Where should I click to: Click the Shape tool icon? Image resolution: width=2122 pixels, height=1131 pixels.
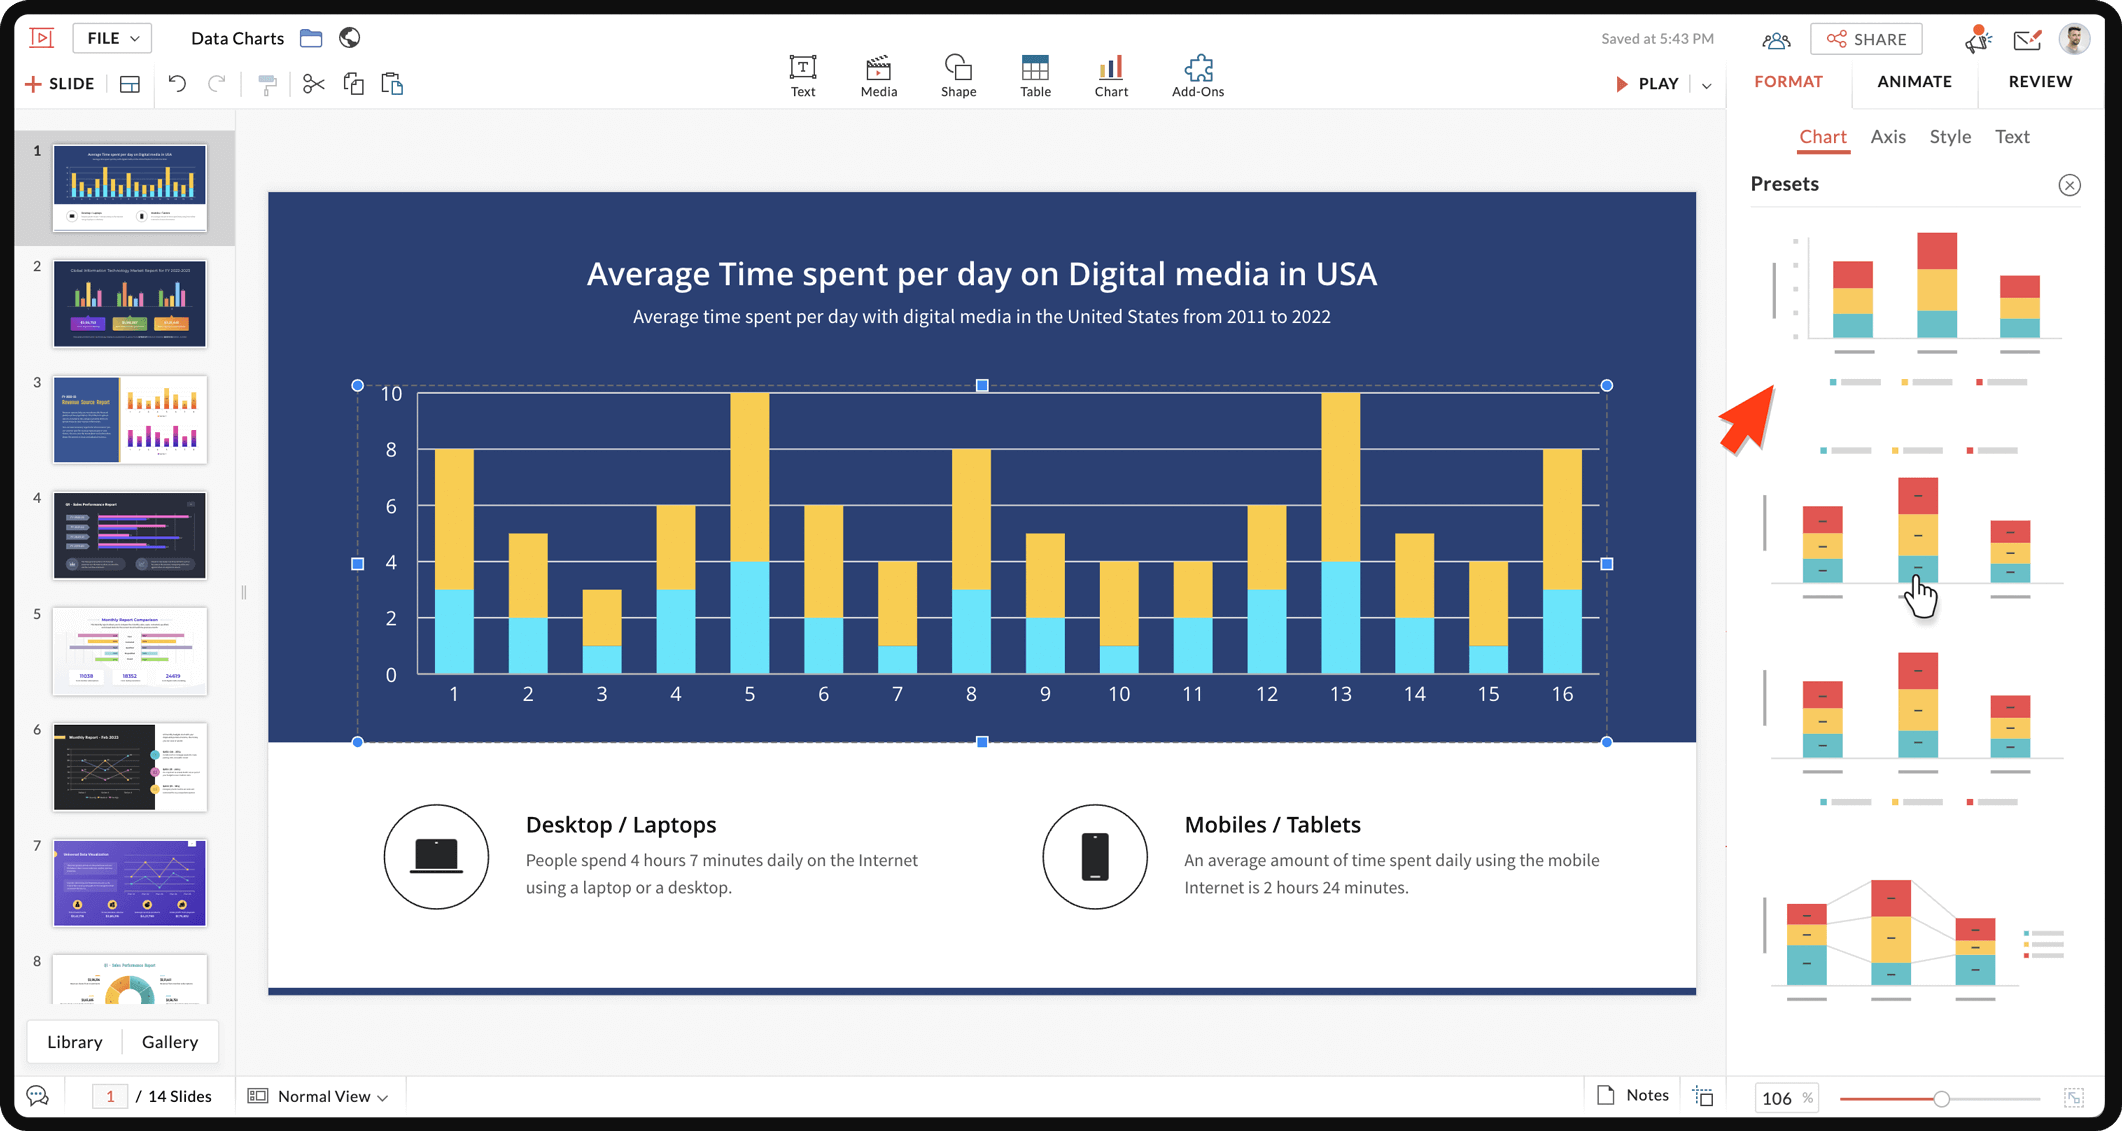tap(957, 76)
